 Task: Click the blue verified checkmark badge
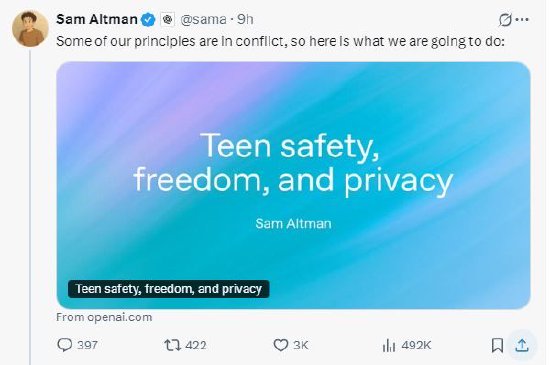[x=148, y=20]
